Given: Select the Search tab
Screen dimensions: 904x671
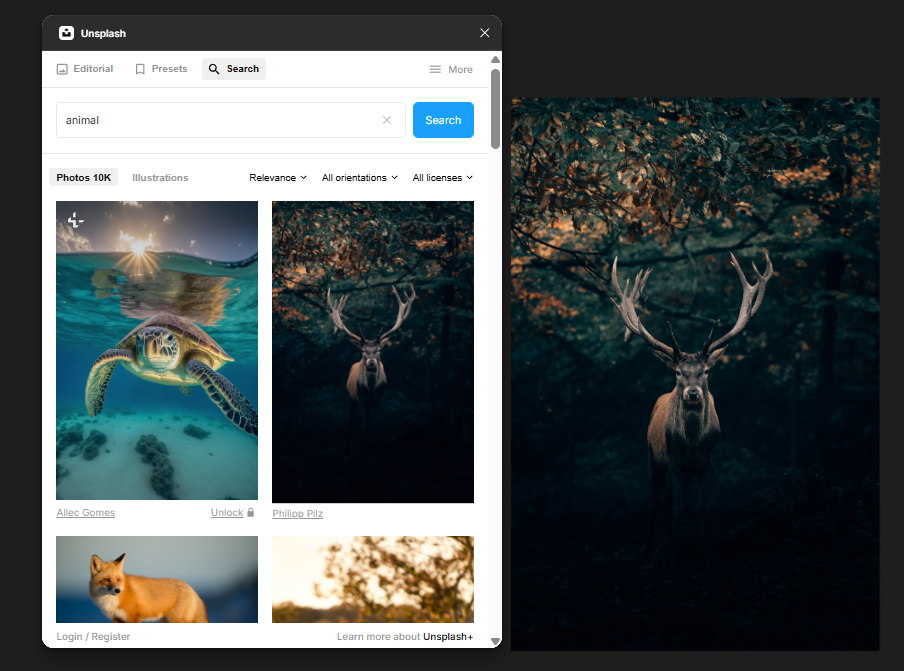Looking at the screenshot, I should pos(233,69).
